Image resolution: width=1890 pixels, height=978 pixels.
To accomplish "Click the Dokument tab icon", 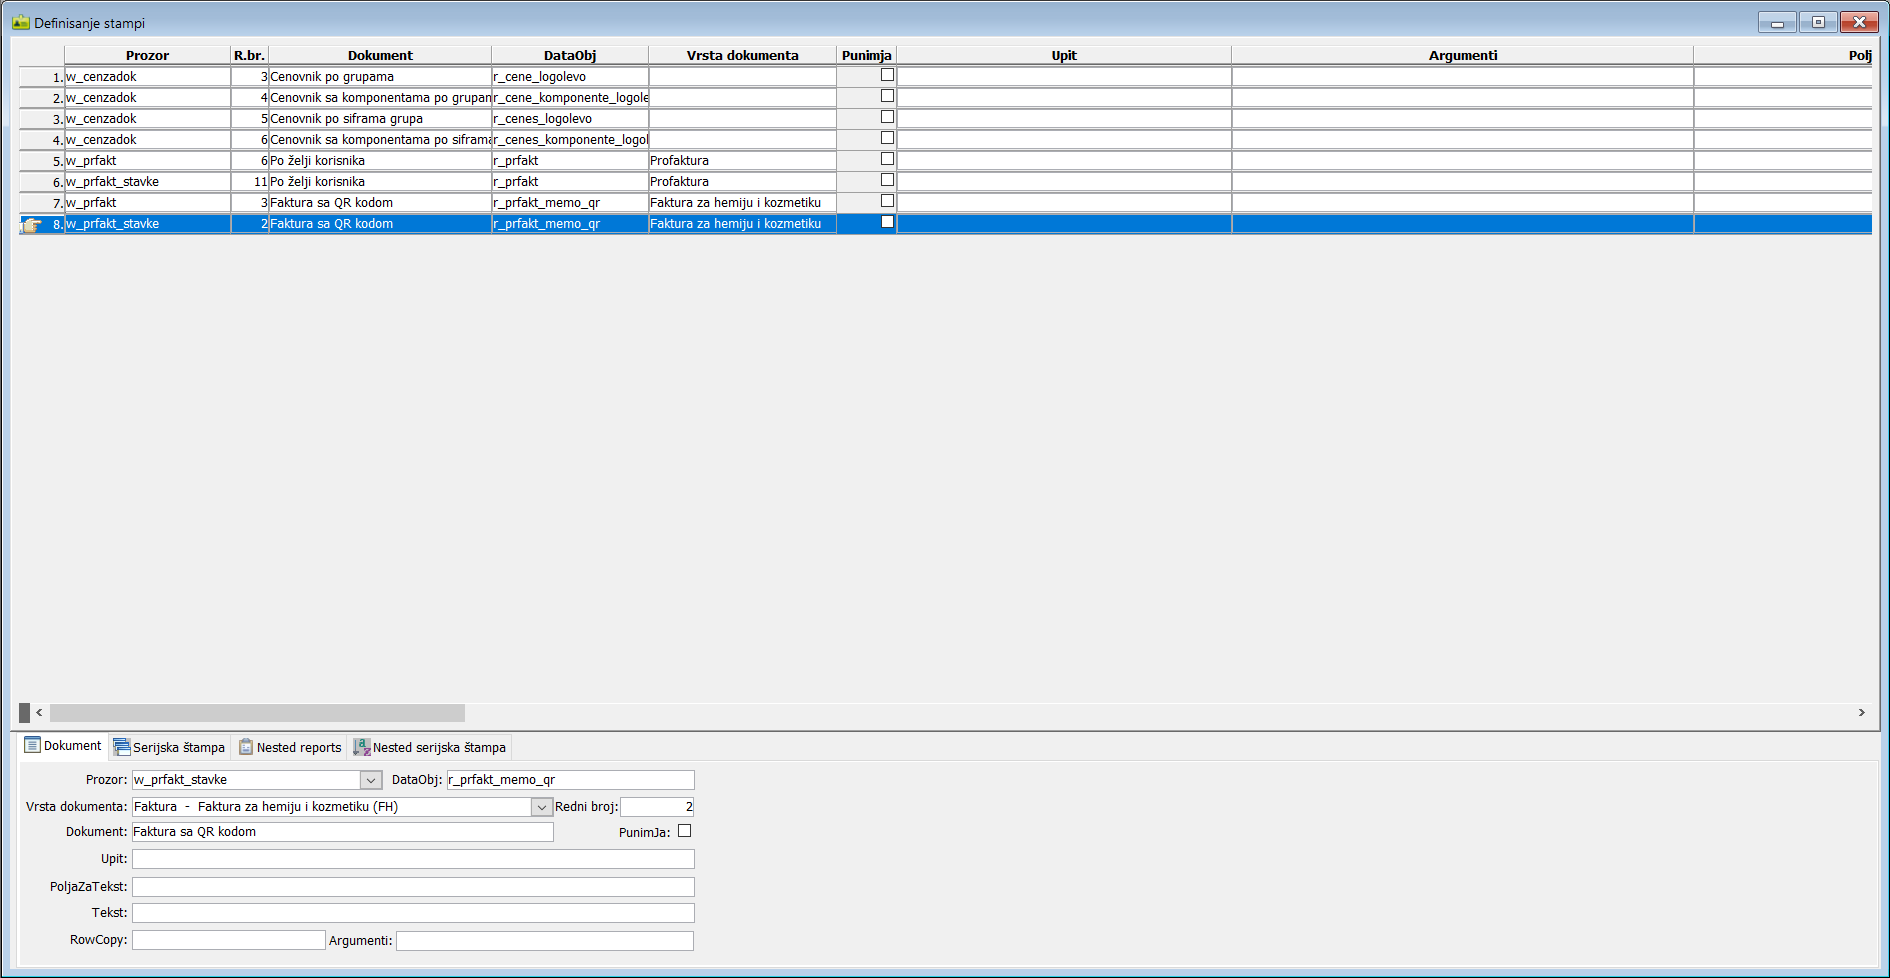I will [x=32, y=745].
